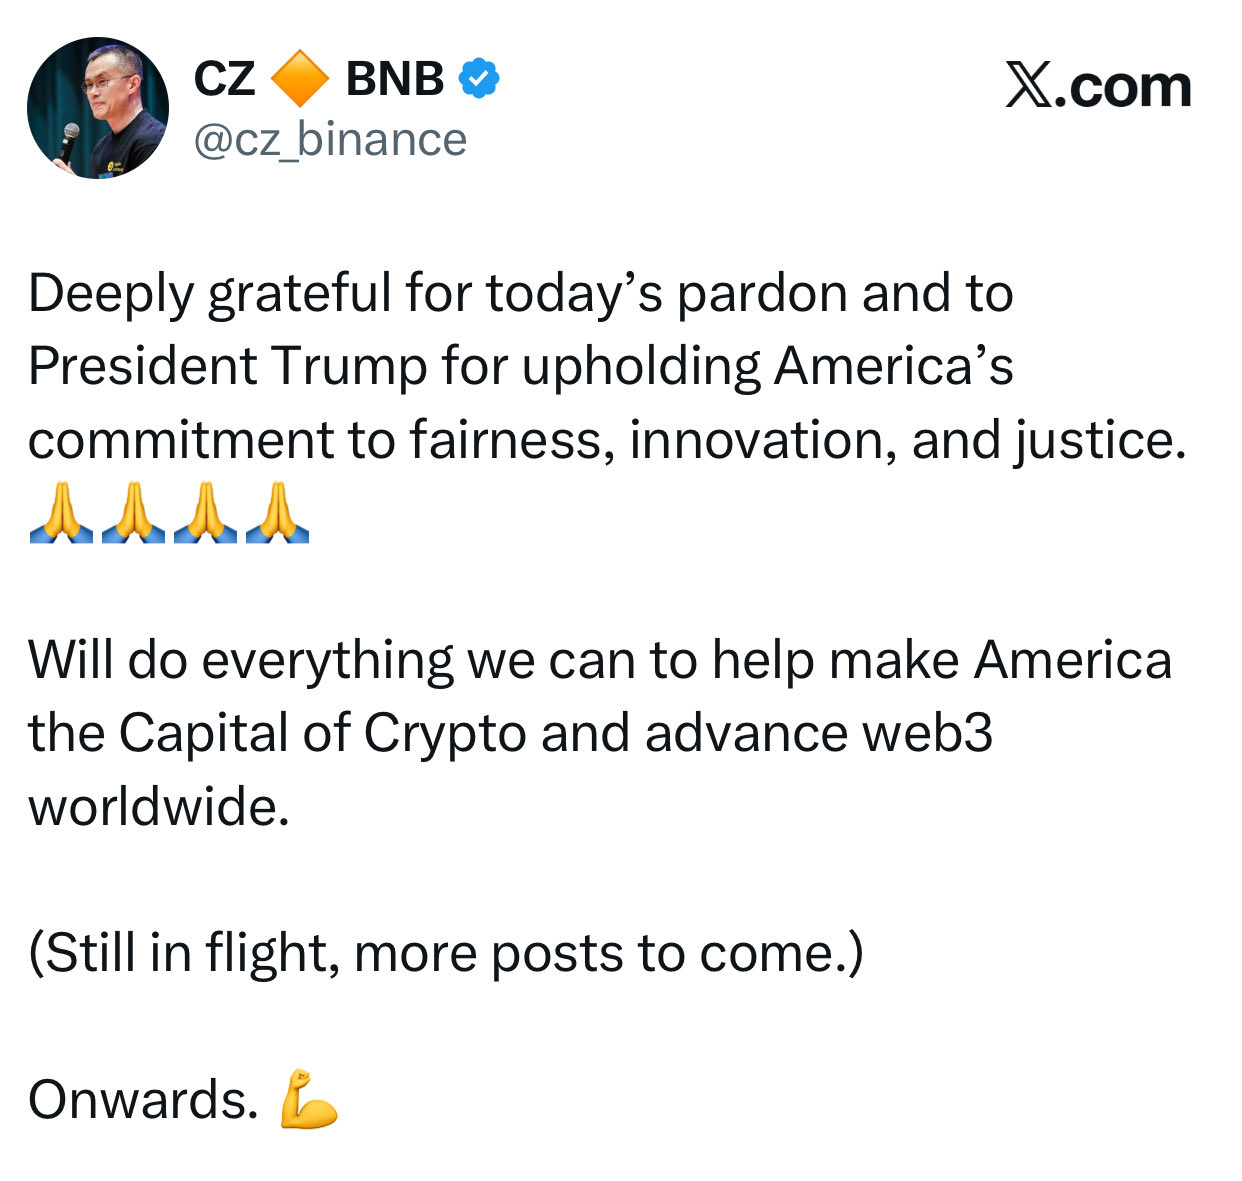1242x1181 pixels.
Task: Open the @cz_binance handle link
Action: point(330,140)
